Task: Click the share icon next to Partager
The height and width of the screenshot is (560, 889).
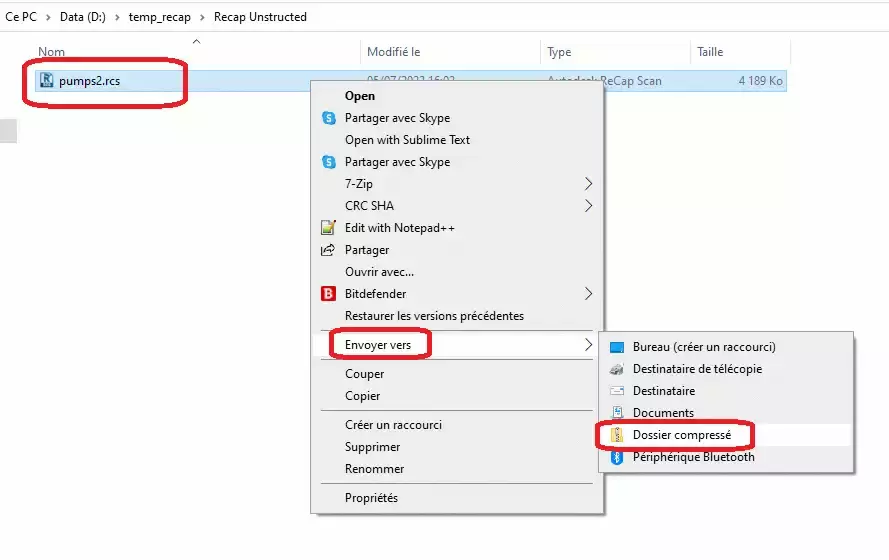Action: point(328,250)
